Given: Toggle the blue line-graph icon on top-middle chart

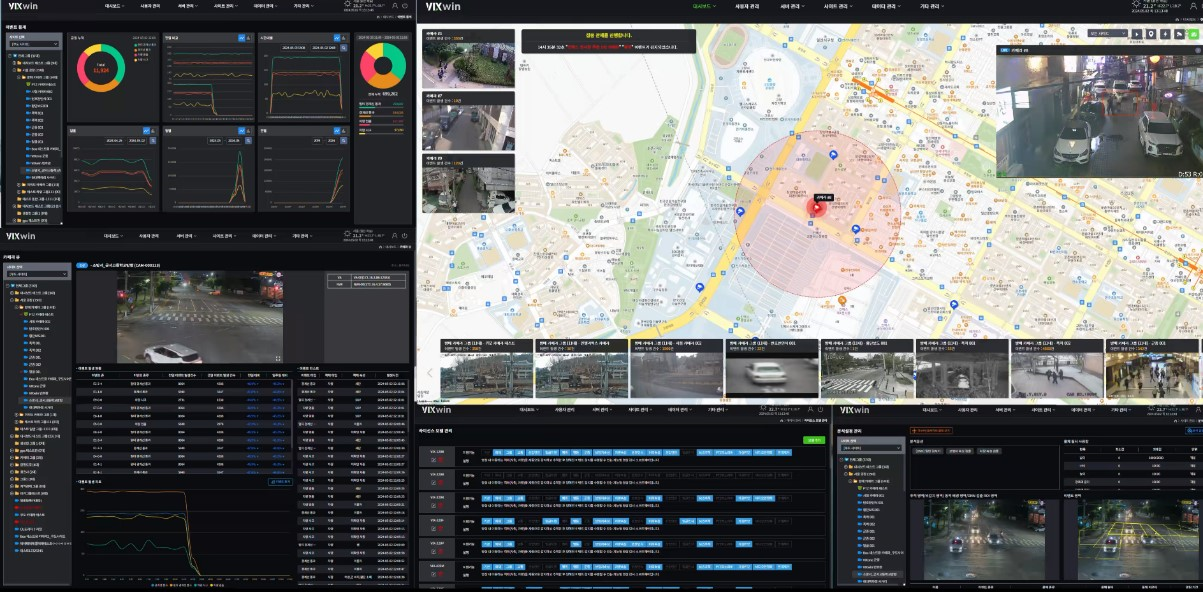Looking at the screenshot, I should 242,38.
